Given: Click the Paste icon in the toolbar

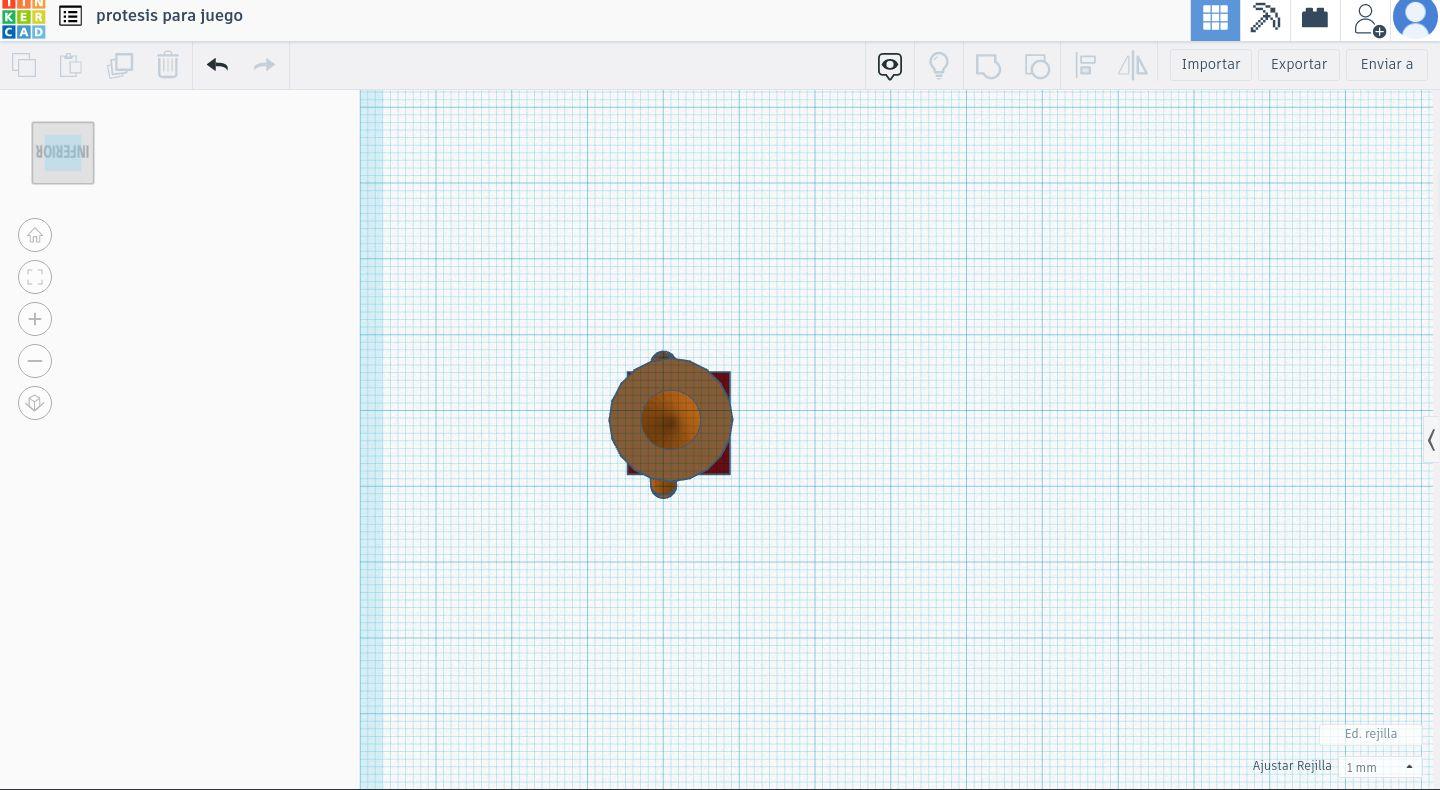Looking at the screenshot, I should (x=71, y=65).
